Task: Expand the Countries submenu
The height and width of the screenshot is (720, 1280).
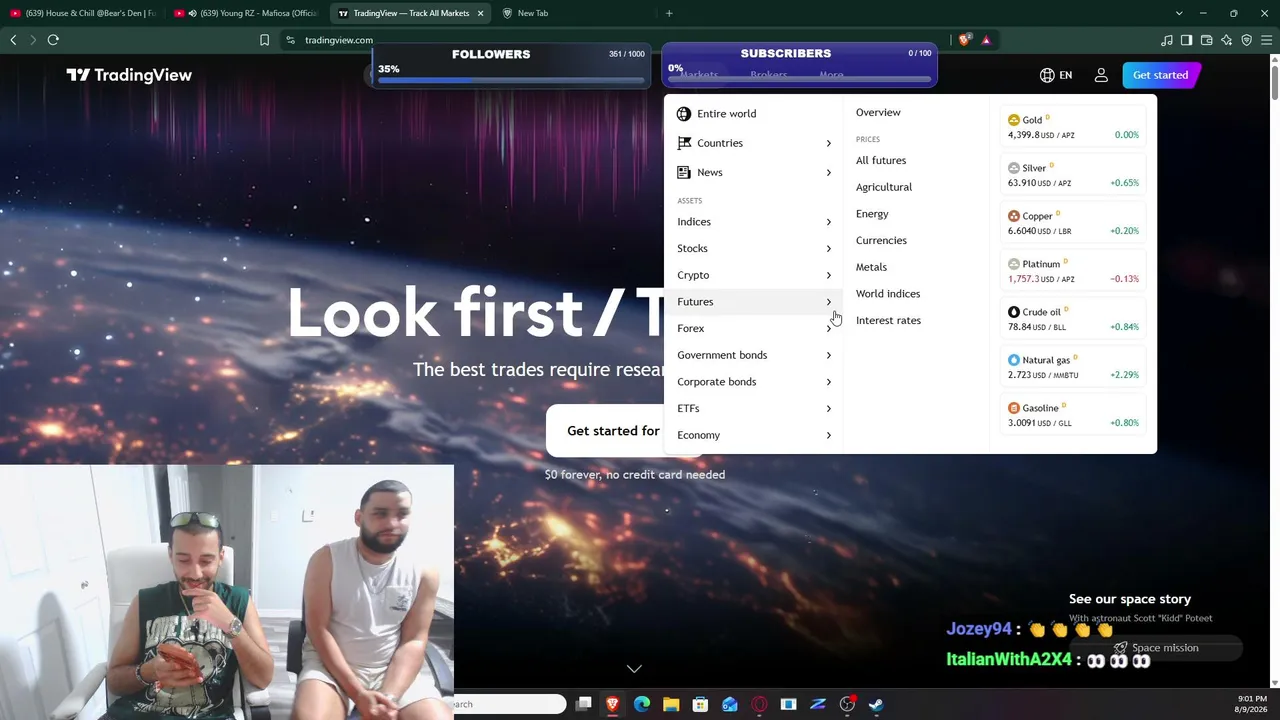Action: [754, 143]
